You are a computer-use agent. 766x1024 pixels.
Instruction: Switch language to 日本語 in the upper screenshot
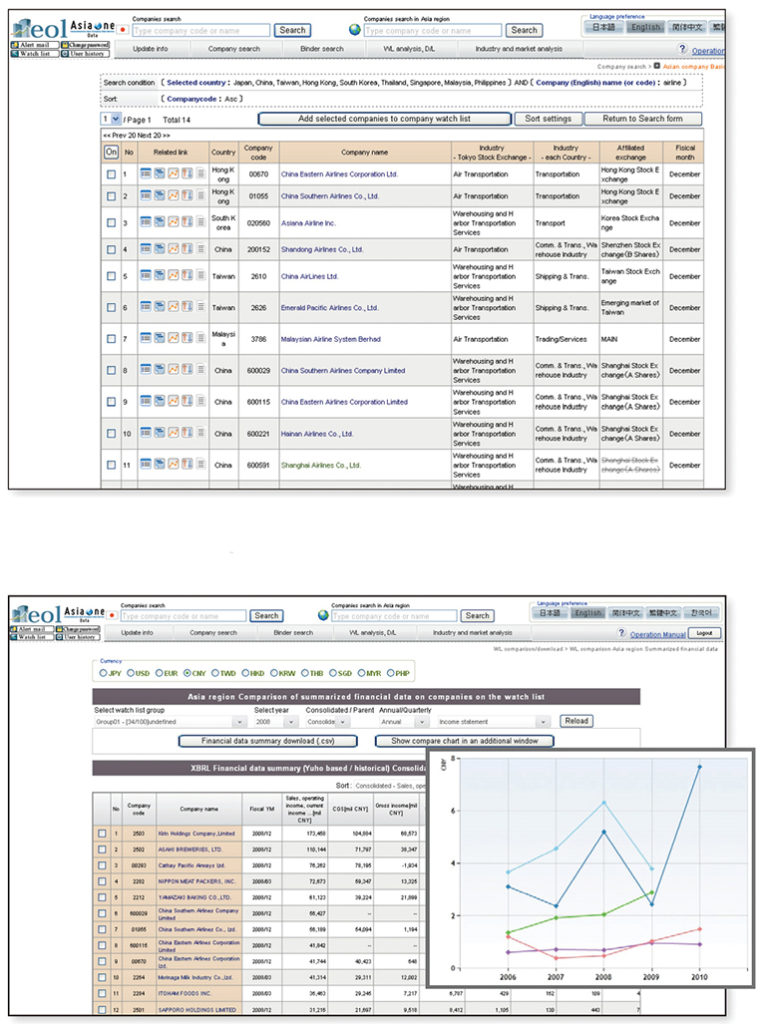603,27
